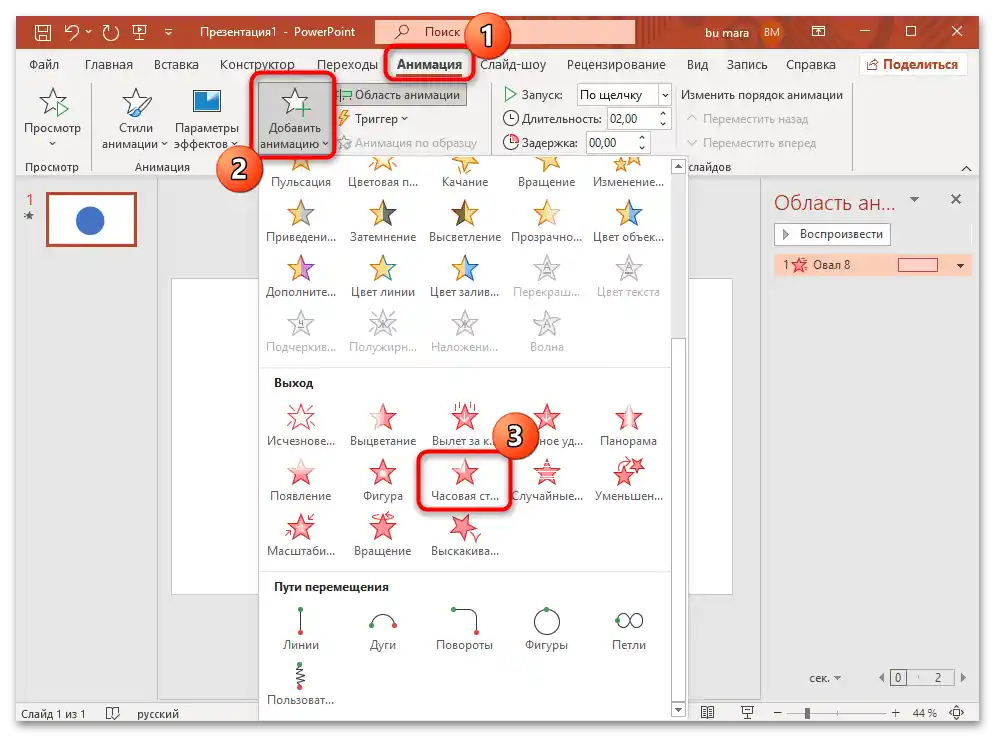Click the slideshow view icon in status bar
995x737 pixels.
pyautogui.click(x=747, y=713)
